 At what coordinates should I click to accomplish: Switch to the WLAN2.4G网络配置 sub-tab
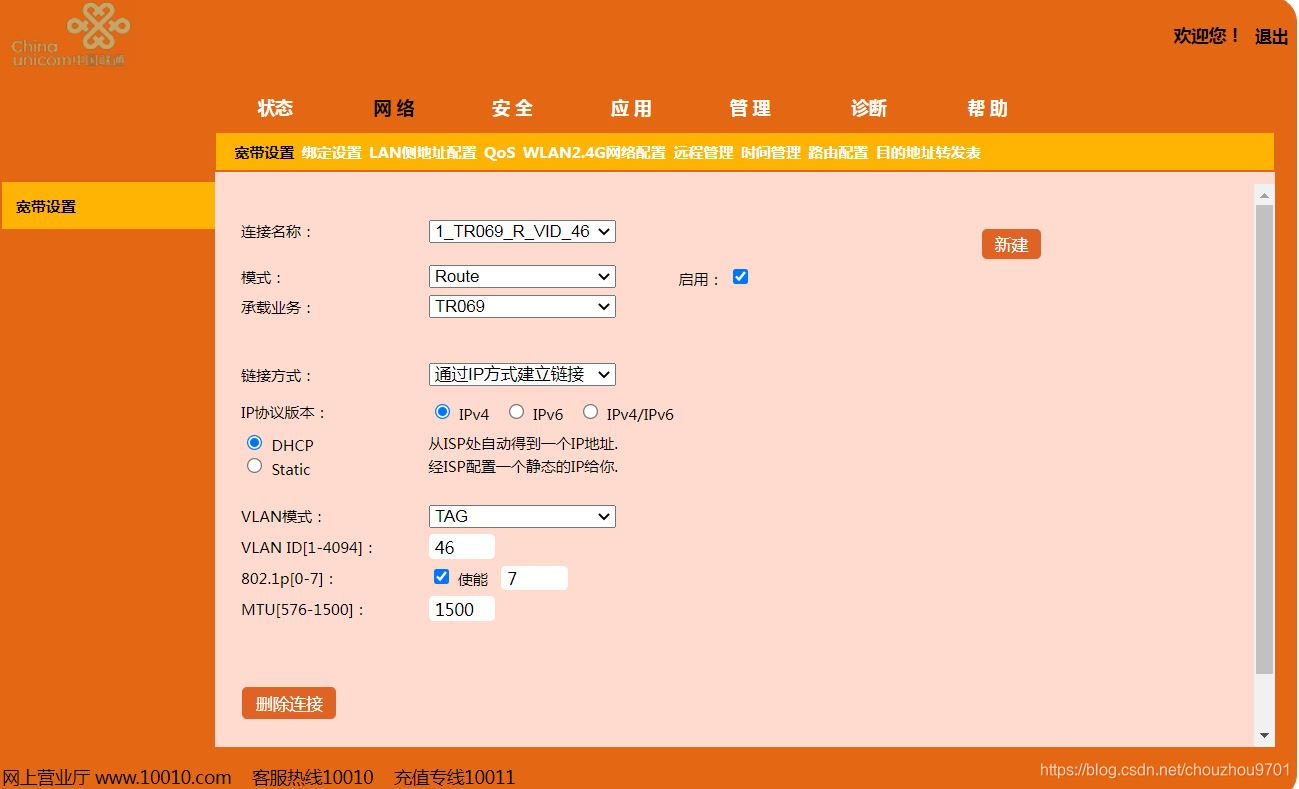594,153
